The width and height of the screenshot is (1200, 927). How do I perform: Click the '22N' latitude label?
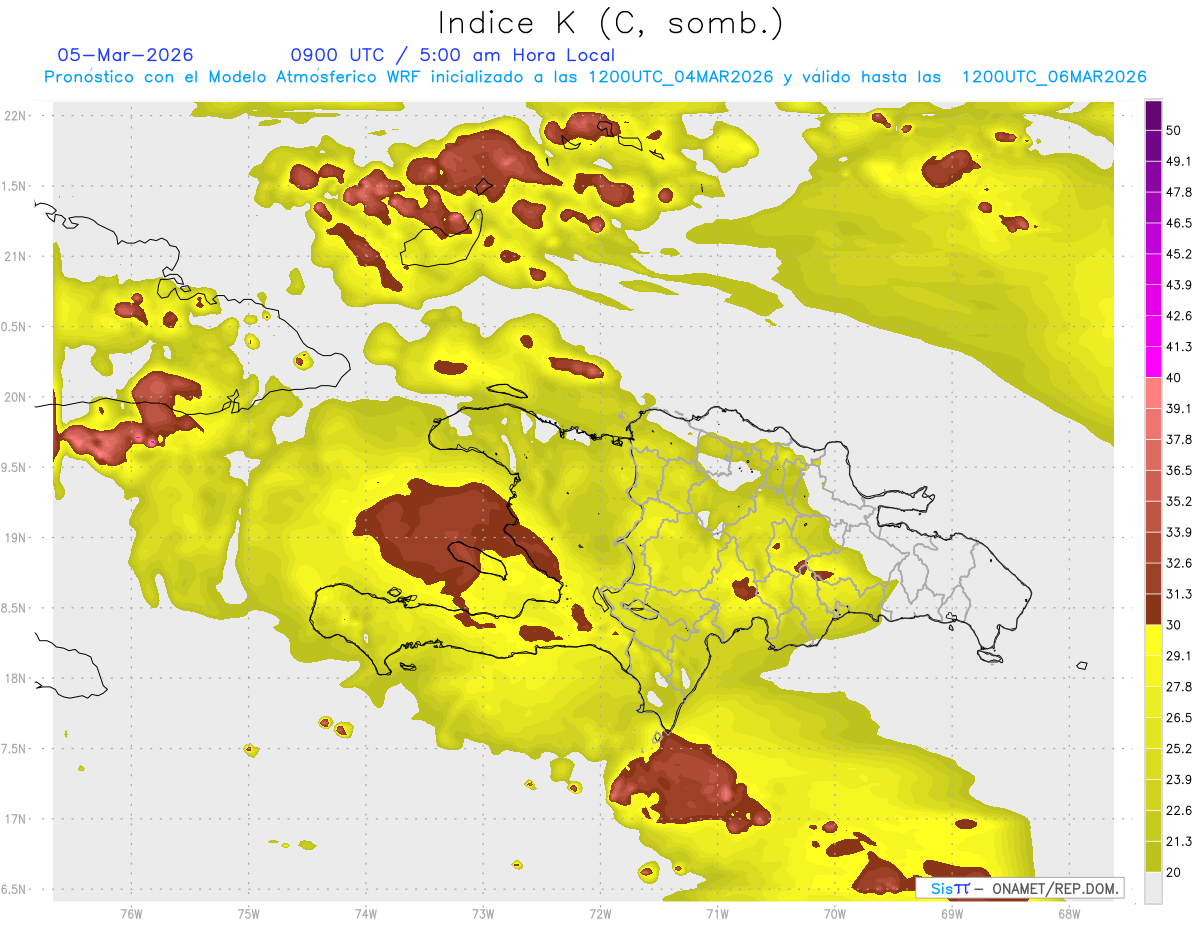[x=15, y=115]
